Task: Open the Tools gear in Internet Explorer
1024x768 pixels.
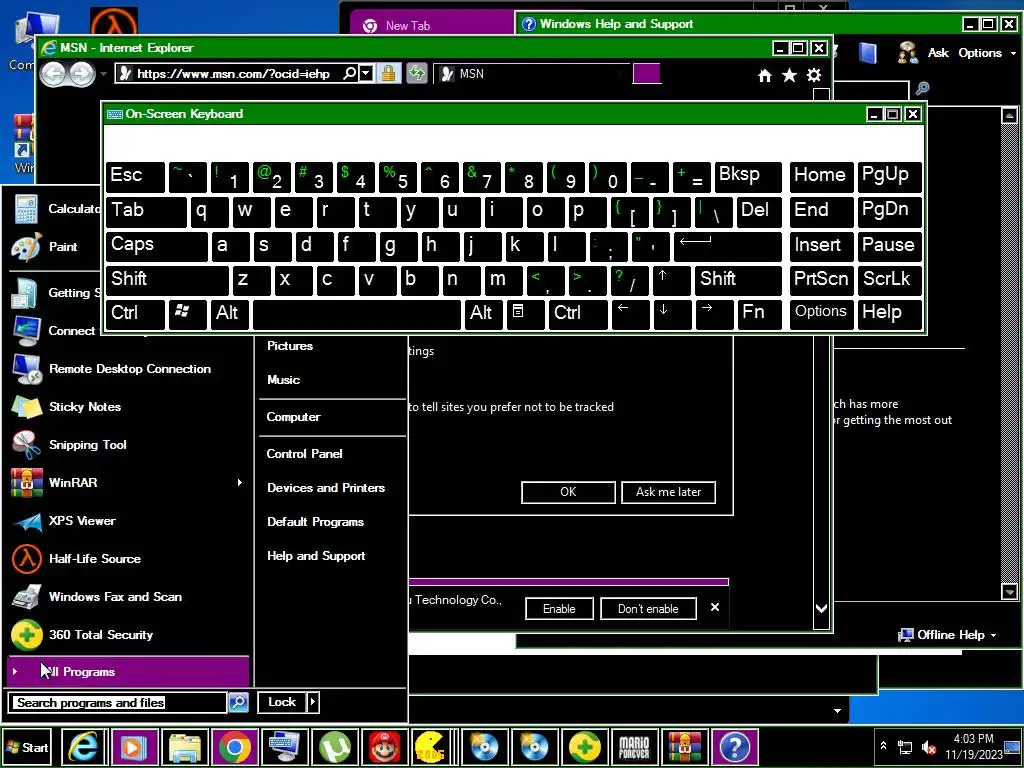Action: [814, 75]
